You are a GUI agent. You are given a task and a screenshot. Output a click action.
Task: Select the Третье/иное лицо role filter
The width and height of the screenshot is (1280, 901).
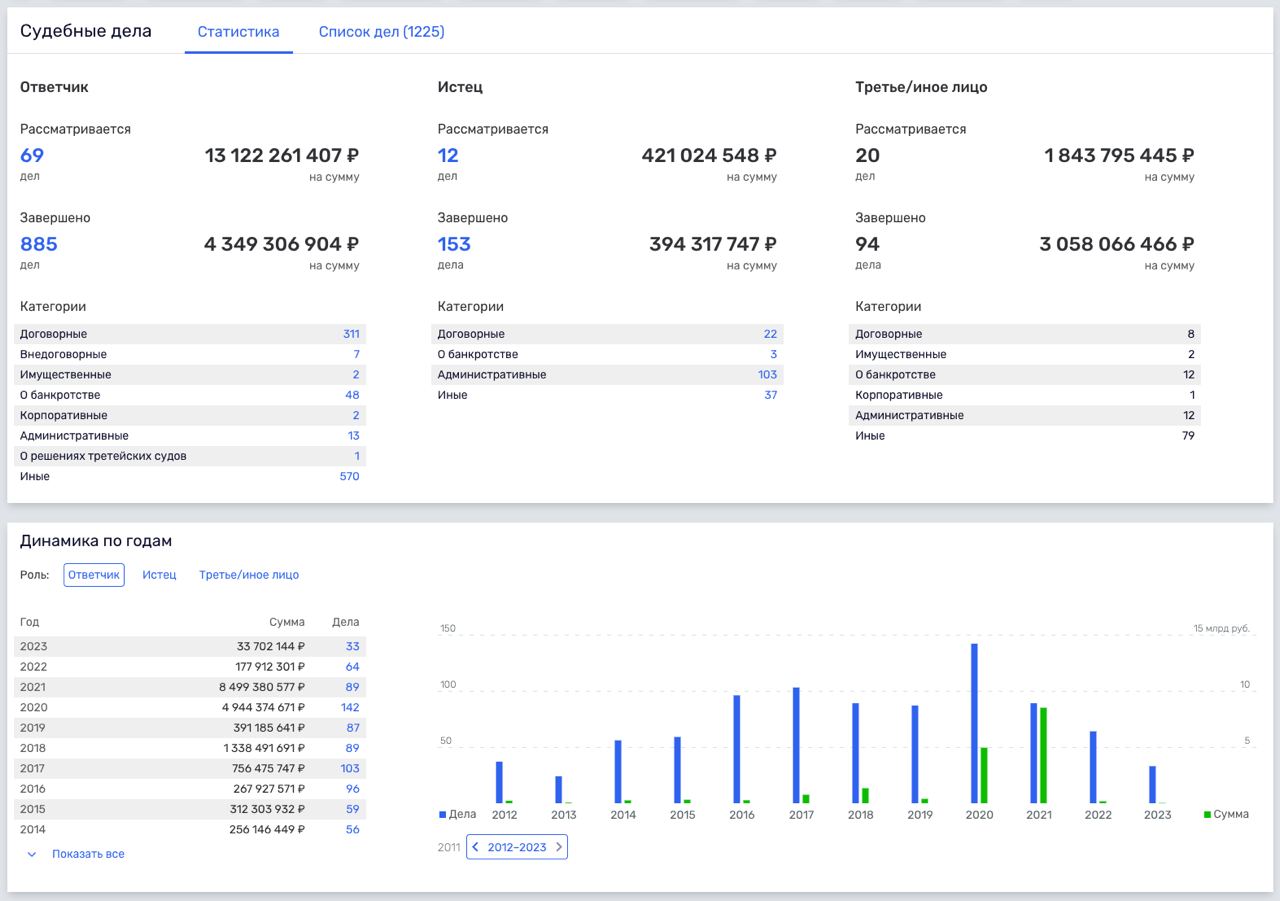pos(248,575)
